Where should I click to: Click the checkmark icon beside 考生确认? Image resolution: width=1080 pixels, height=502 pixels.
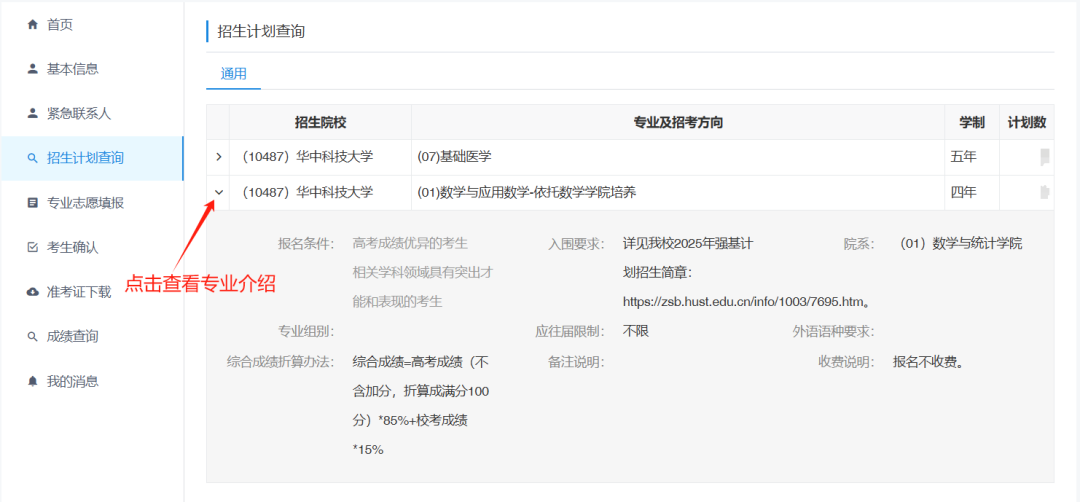click(32, 247)
